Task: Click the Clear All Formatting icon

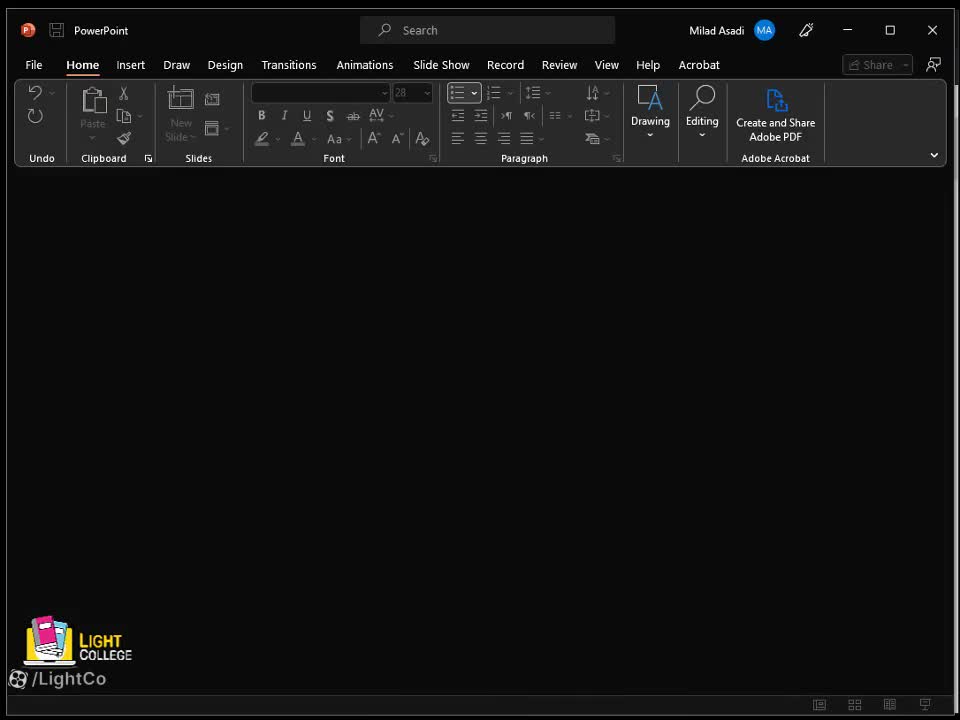Action: pyautogui.click(x=422, y=139)
